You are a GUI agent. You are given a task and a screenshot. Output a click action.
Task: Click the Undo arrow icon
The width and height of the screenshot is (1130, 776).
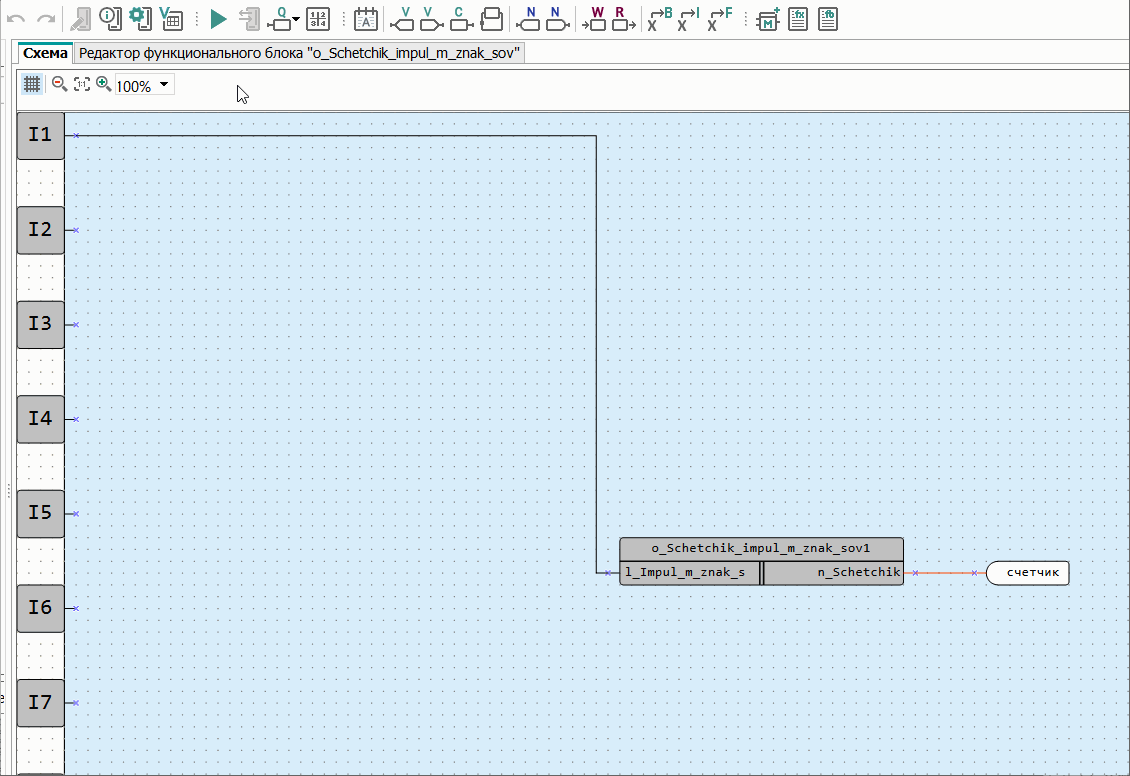[x=16, y=19]
